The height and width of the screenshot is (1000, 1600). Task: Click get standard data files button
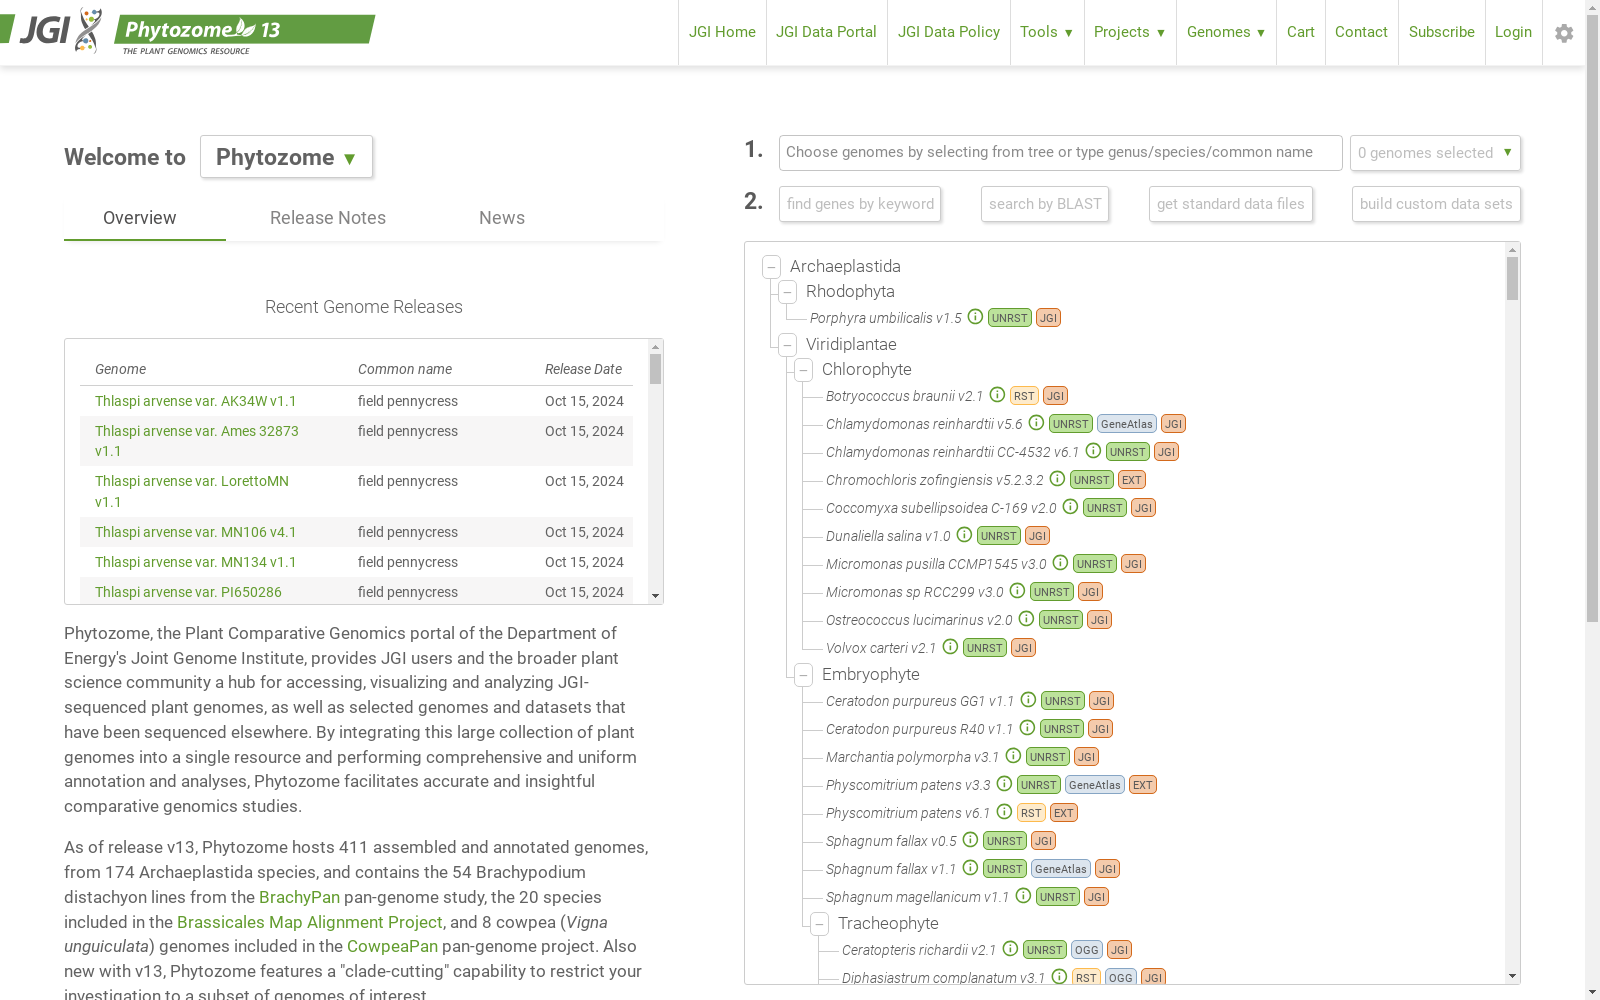coord(1231,204)
